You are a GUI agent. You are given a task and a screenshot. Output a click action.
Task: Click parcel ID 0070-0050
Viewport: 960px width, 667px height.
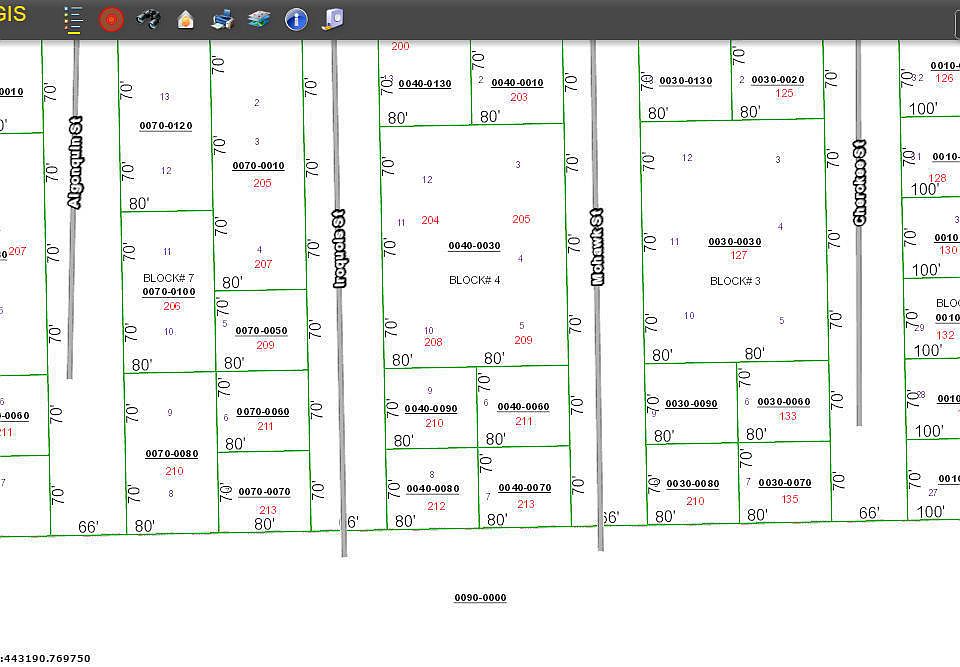tap(261, 331)
